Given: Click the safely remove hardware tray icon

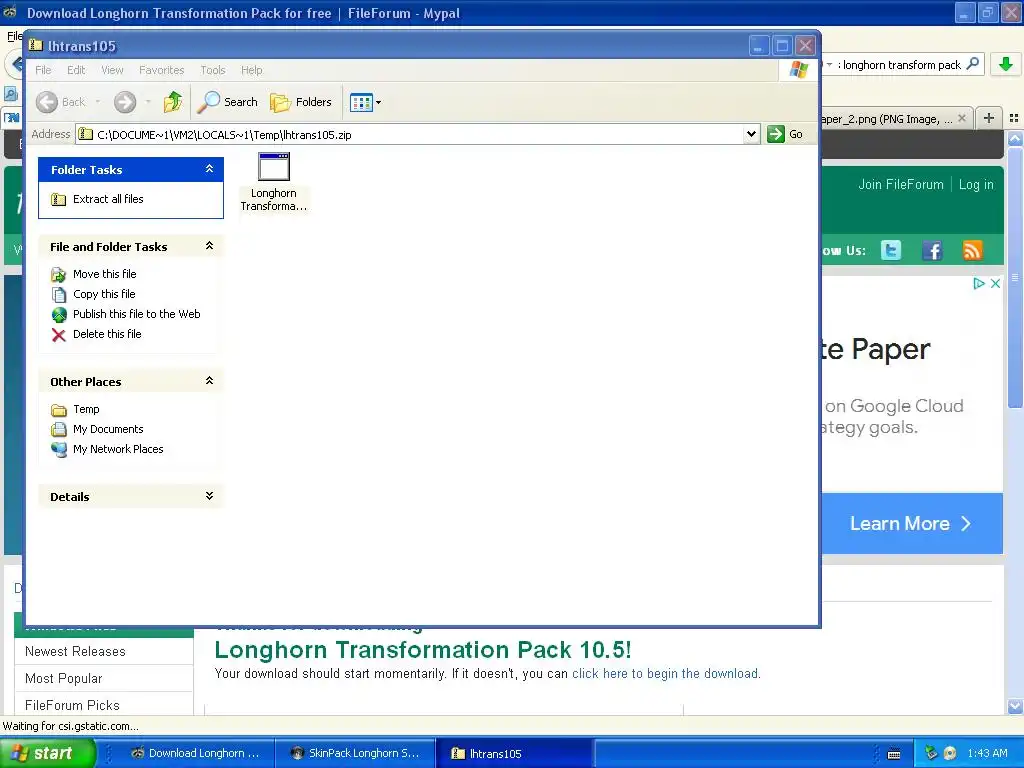Looking at the screenshot, I should [931, 753].
